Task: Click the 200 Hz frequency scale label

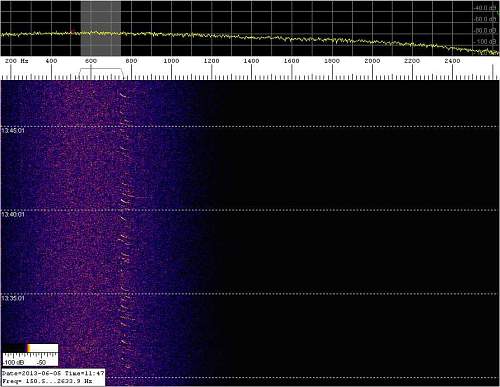Action: coord(17,61)
